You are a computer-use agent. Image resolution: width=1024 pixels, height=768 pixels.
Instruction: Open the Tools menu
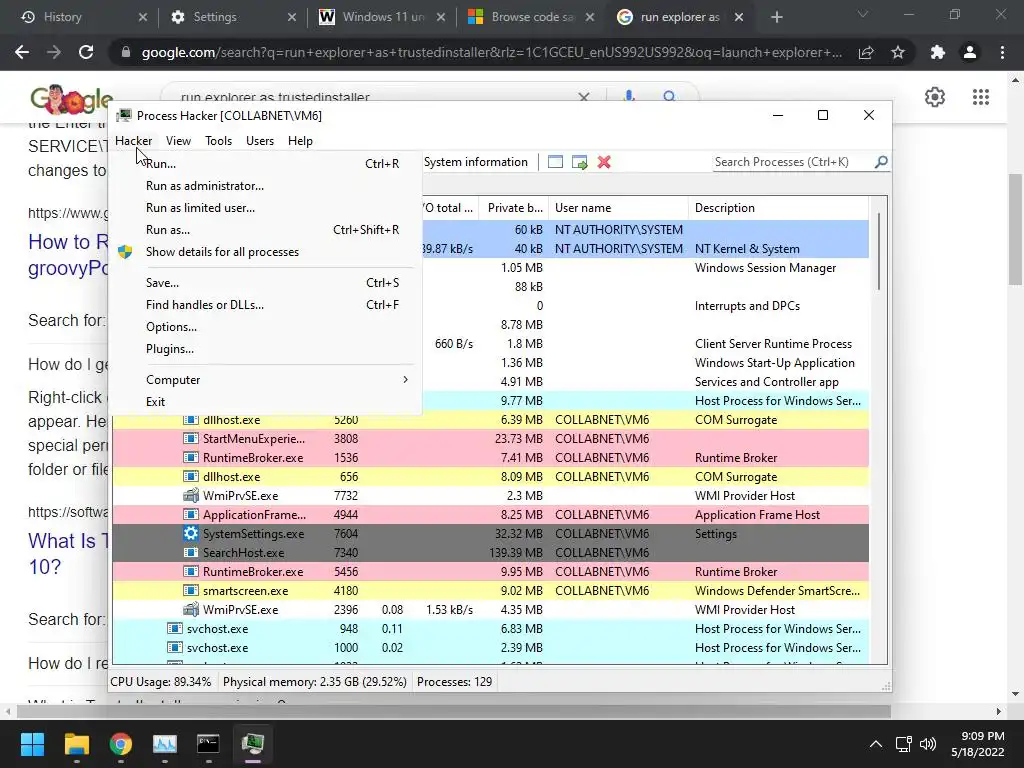point(218,140)
